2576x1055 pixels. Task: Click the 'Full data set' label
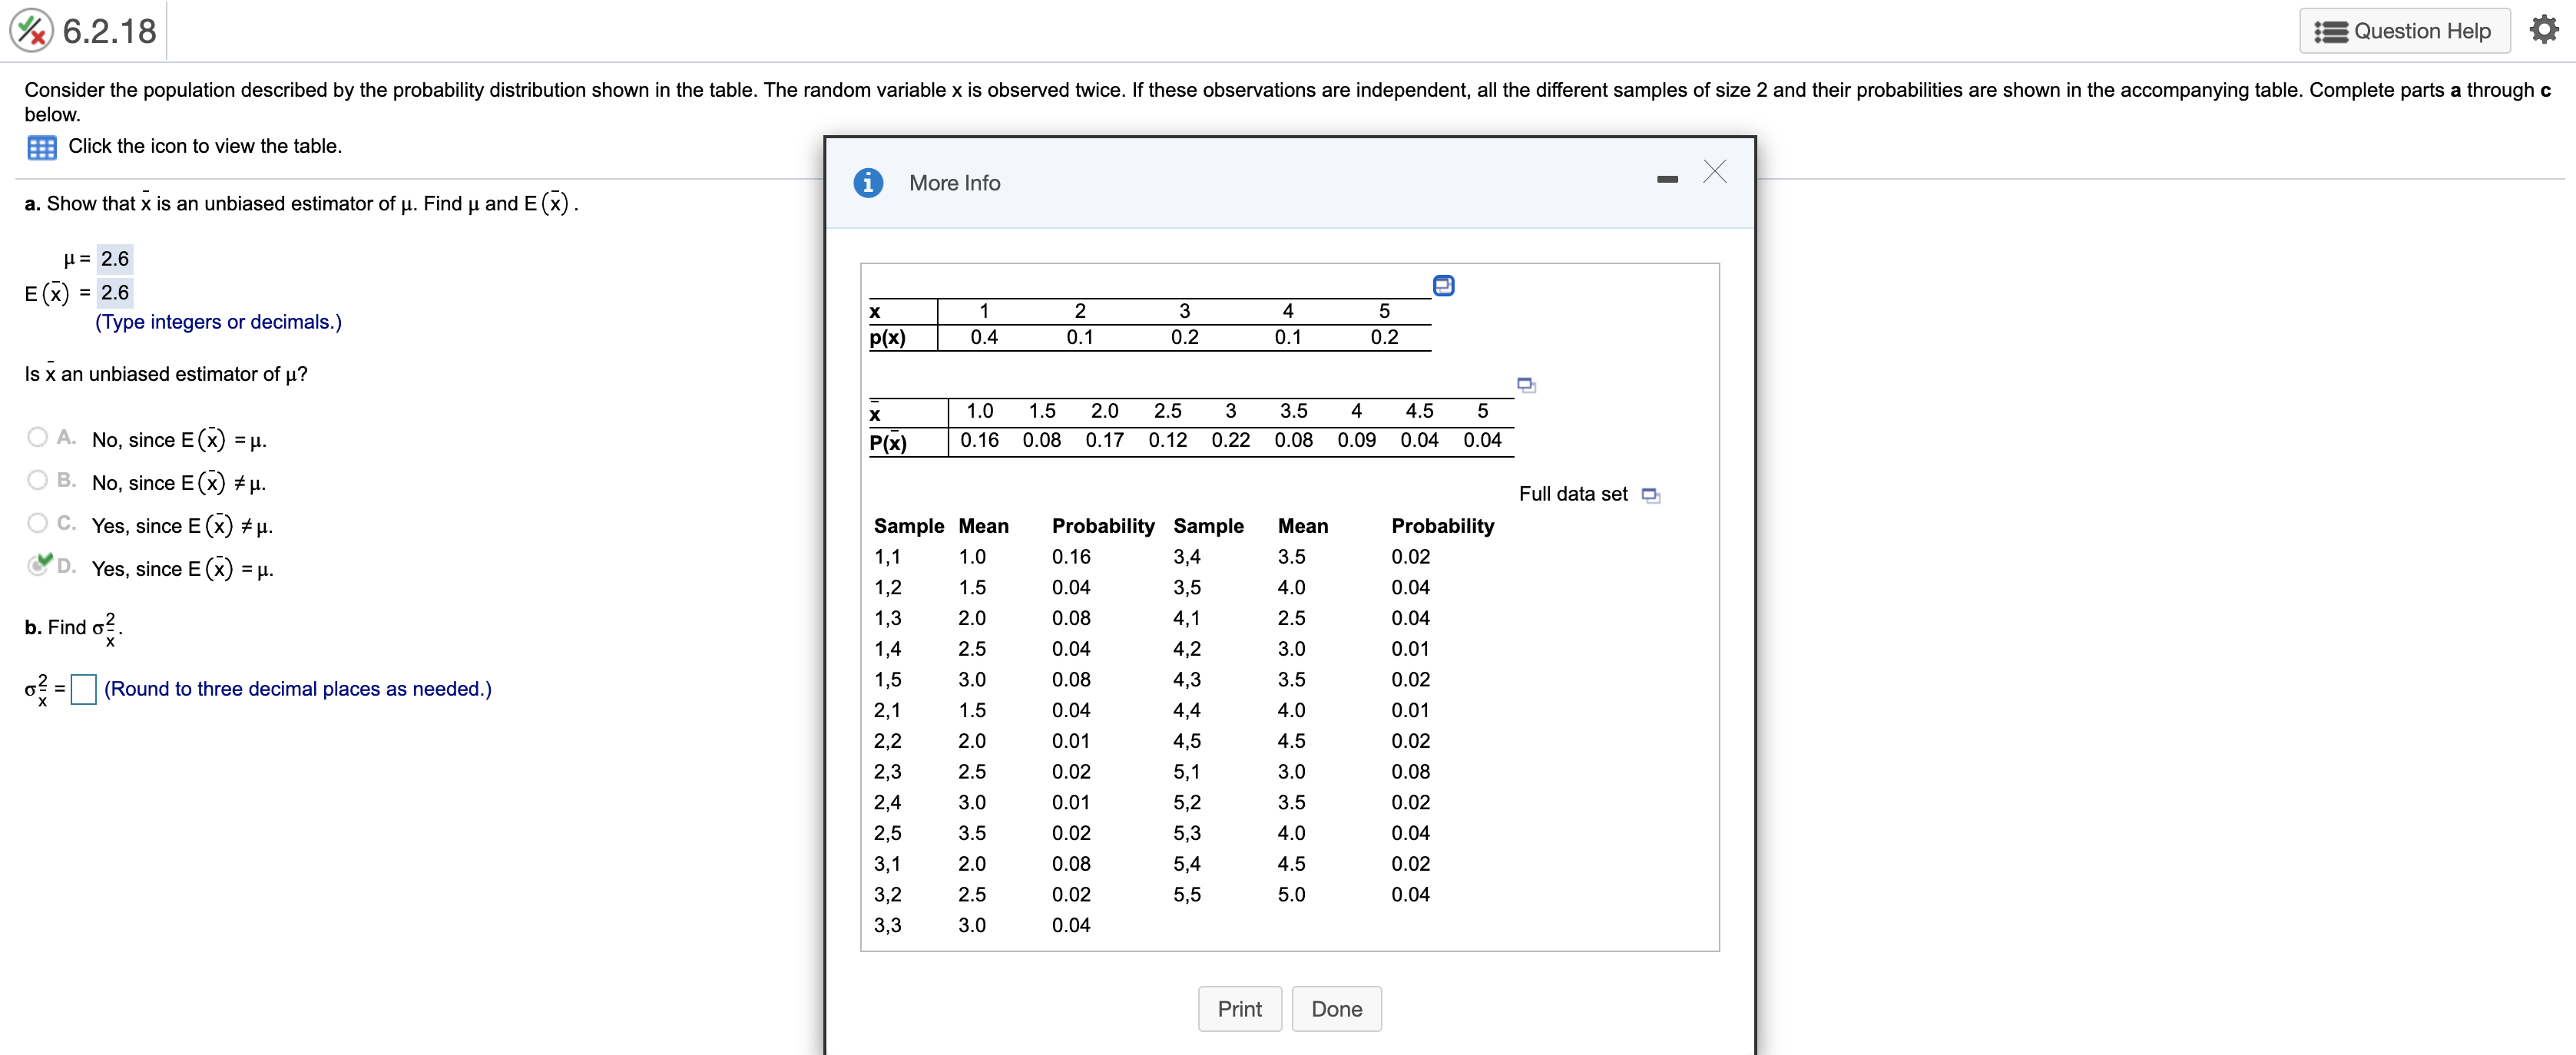point(1573,494)
